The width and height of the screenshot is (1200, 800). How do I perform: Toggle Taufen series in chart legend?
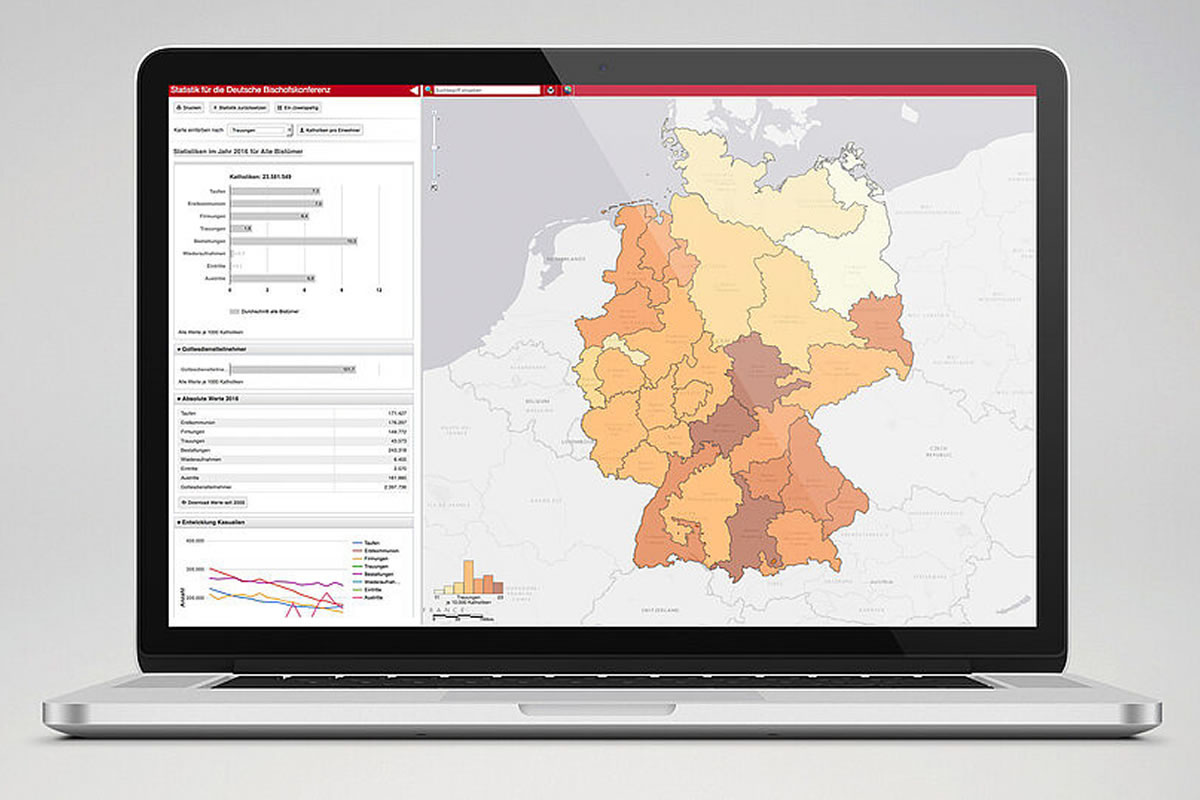(366, 542)
